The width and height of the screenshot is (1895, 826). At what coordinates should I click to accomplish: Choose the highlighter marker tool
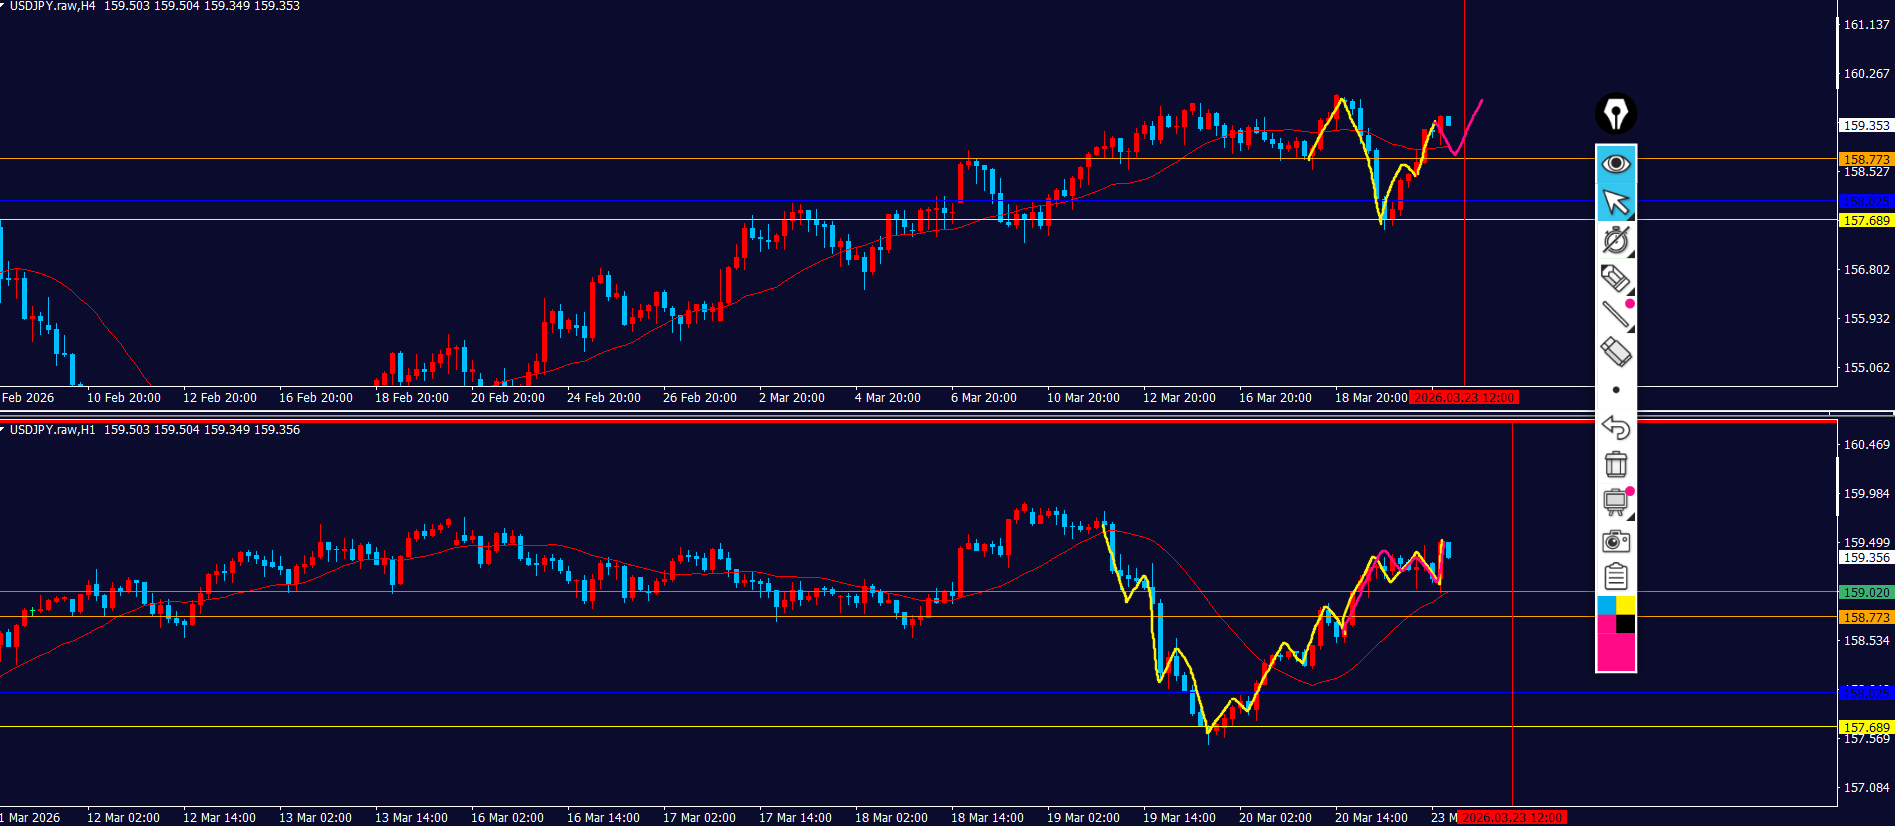click(1615, 277)
